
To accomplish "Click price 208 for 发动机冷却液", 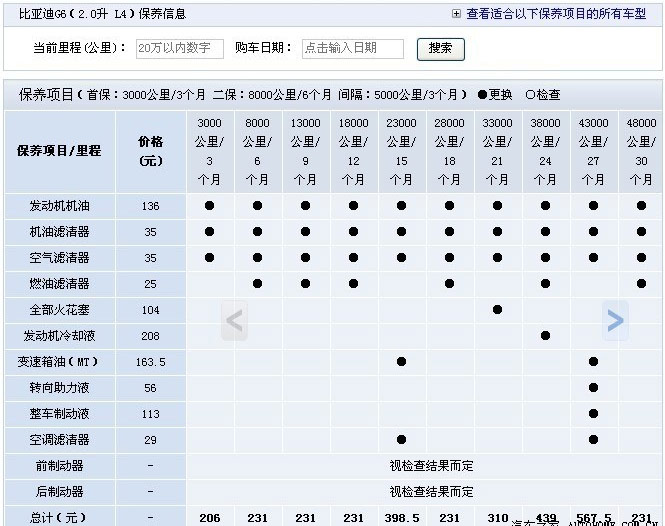I will [151, 336].
